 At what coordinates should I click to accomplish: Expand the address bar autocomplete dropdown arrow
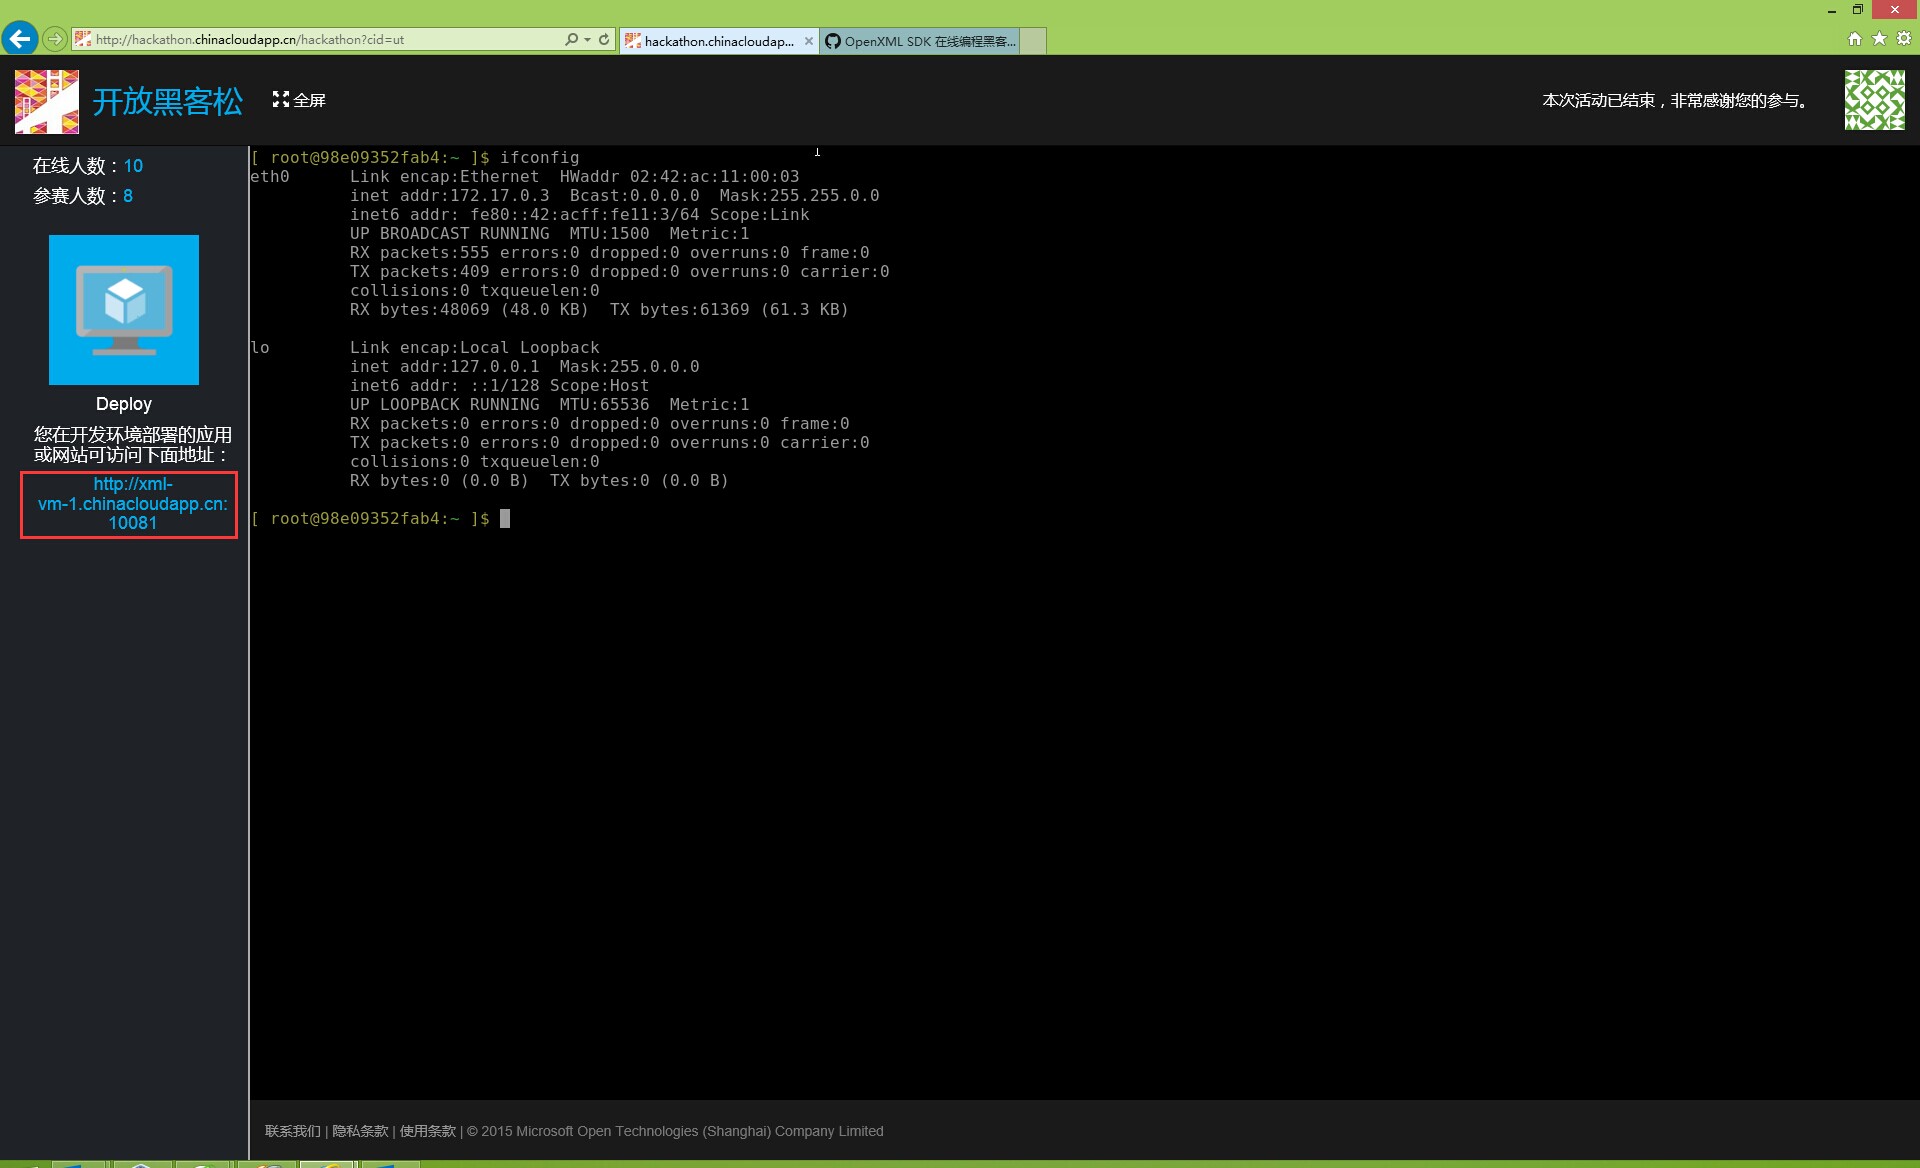pyautogui.click(x=587, y=40)
